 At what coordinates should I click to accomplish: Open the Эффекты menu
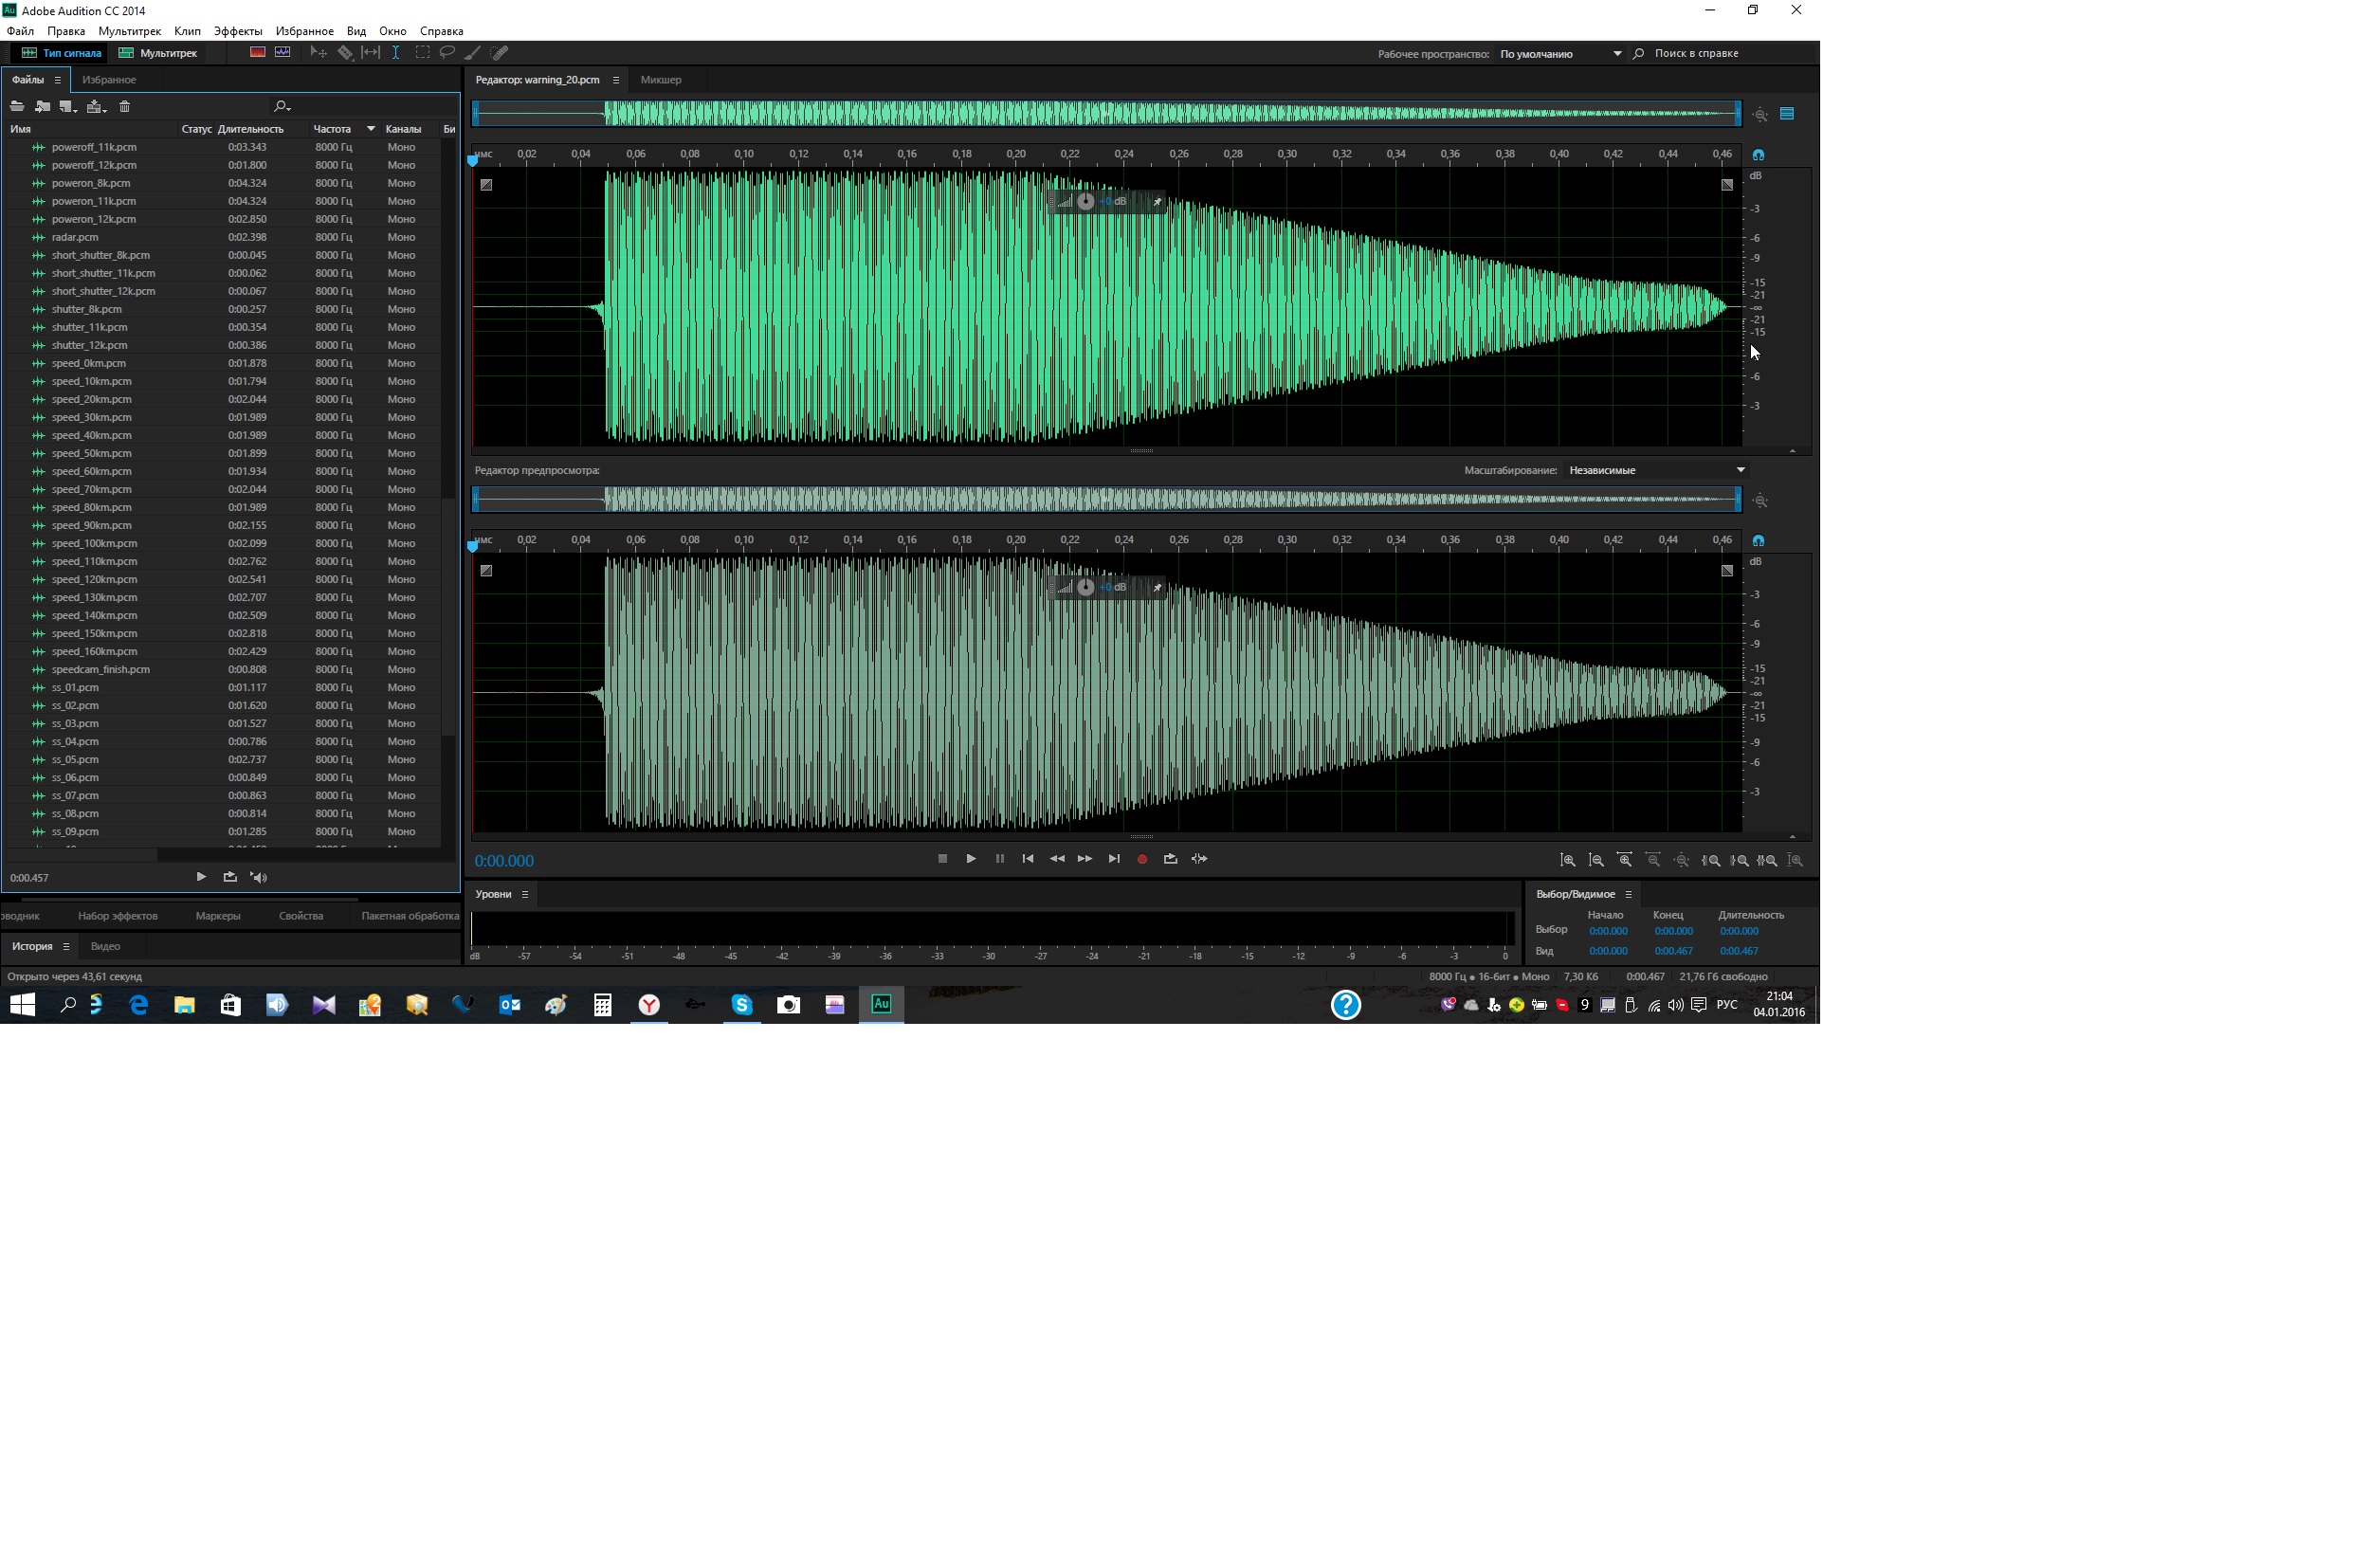pos(238,31)
